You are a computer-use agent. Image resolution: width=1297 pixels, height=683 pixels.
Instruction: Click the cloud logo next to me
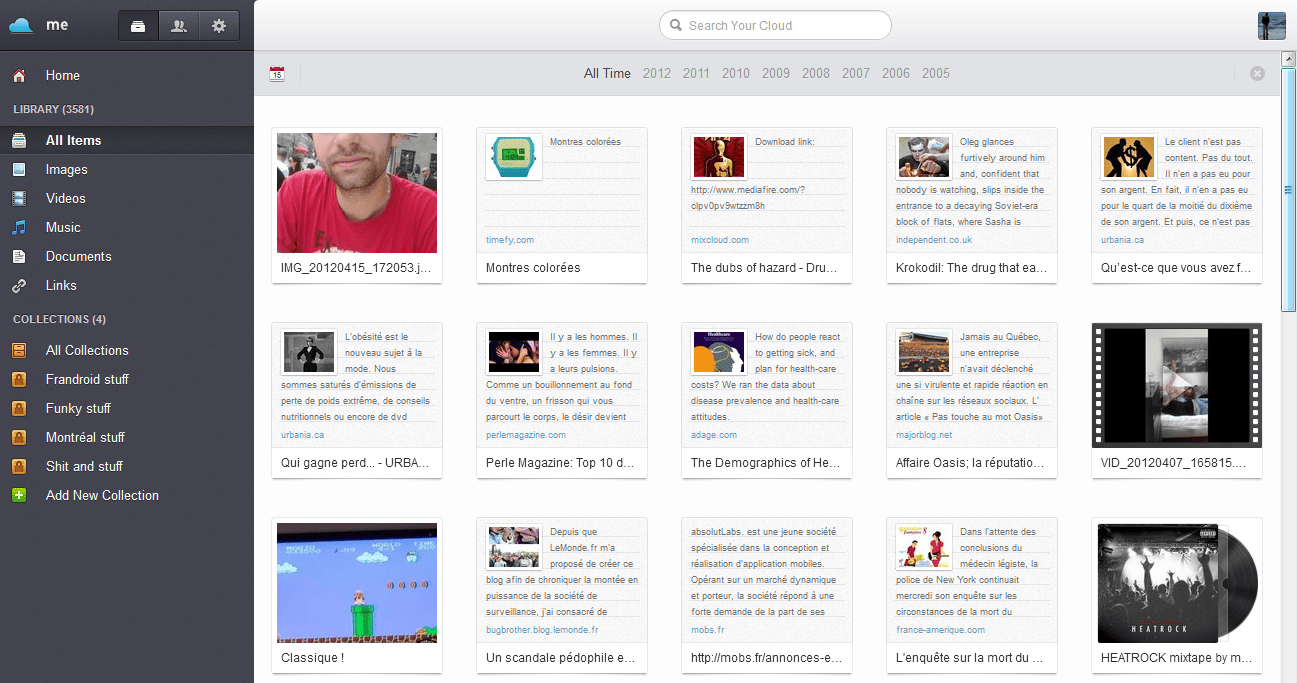tap(22, 26)
